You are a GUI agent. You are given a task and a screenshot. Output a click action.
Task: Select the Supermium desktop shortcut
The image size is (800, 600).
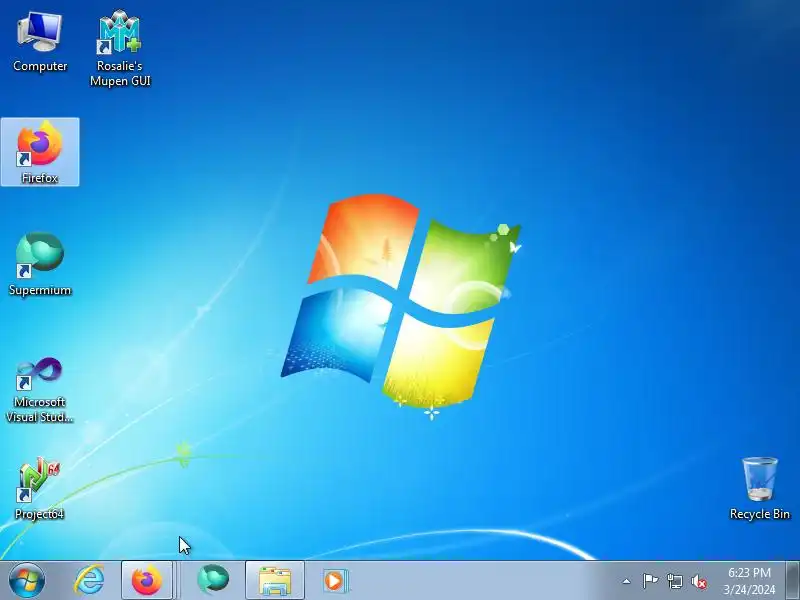40,264
